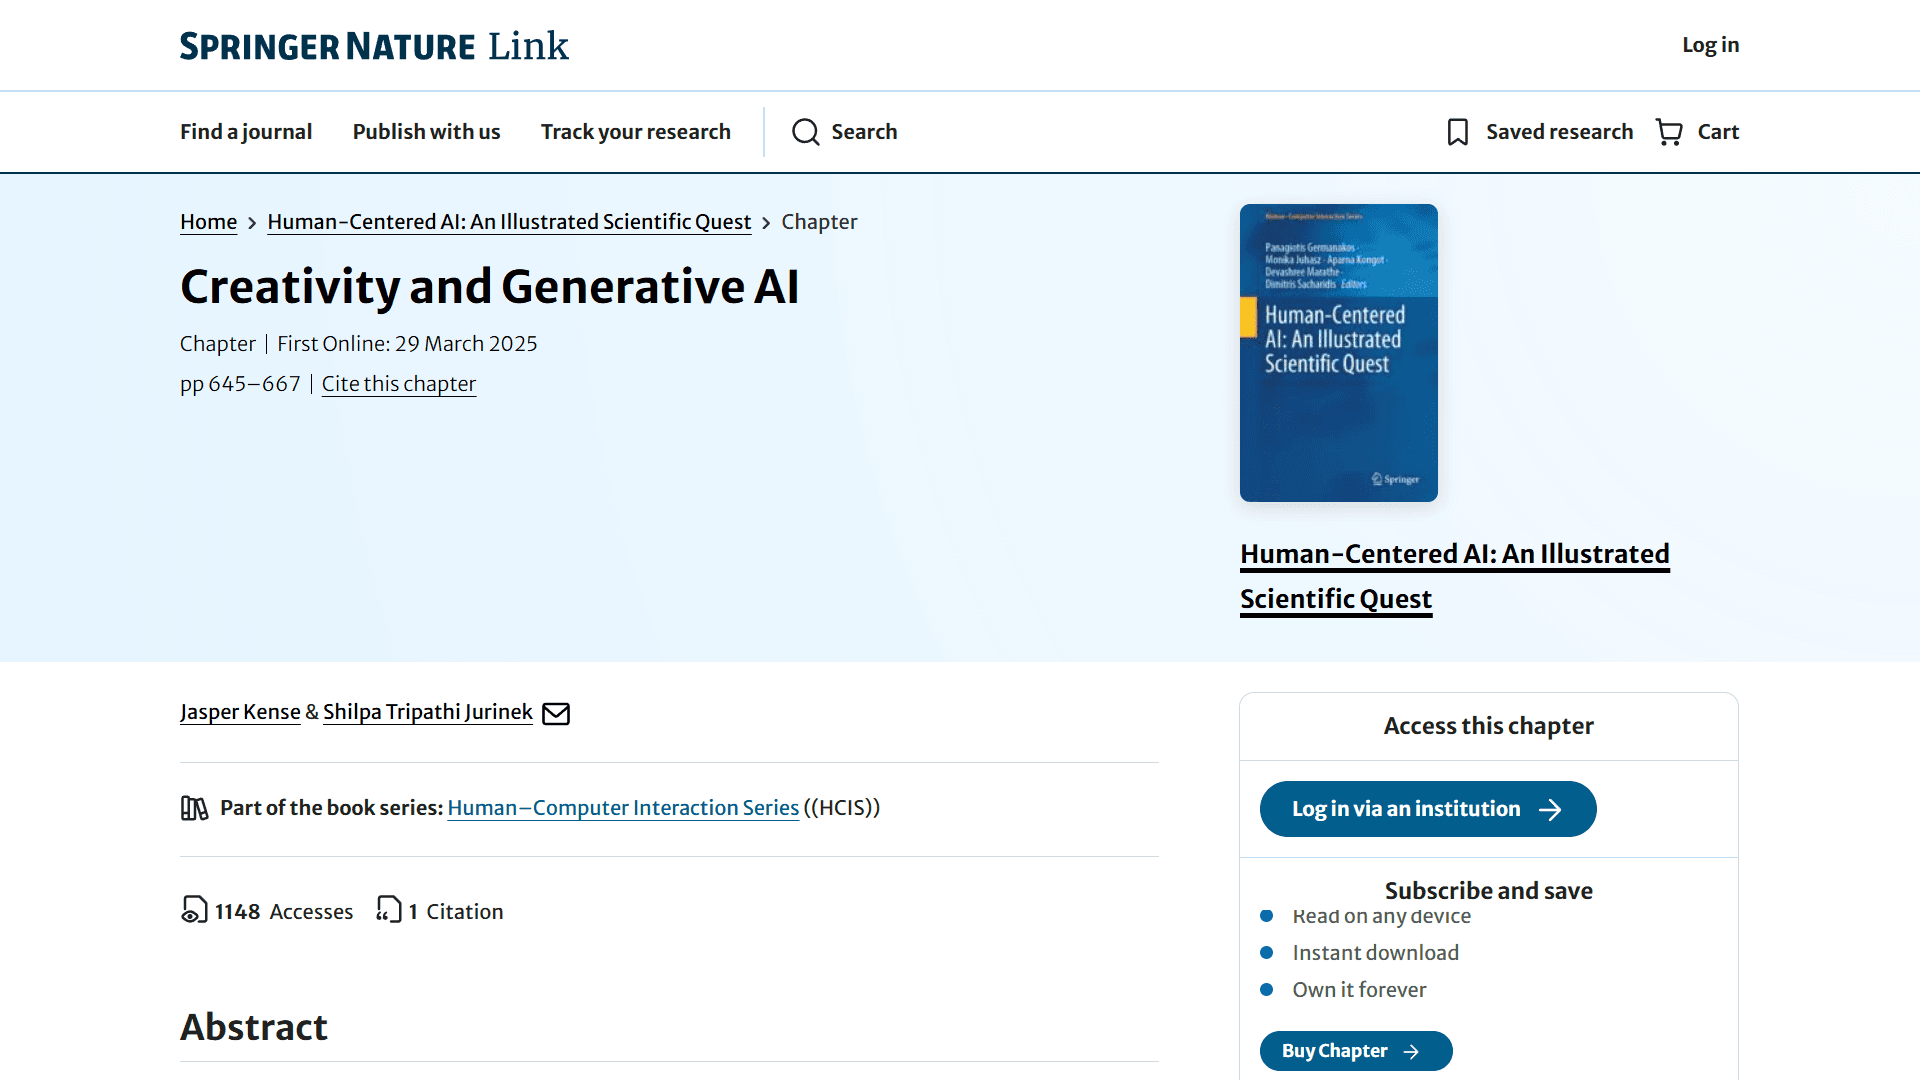Click the accesses metric icon
This screenshot has width=1920, height=1080.
click(193, 911)
